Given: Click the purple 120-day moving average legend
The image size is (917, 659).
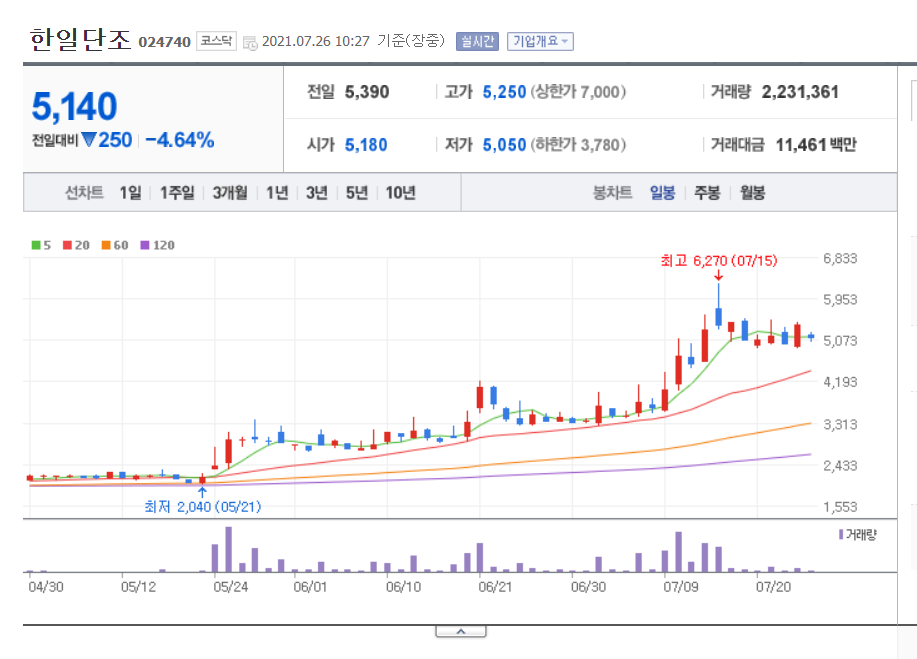Looking at the screenshot, I should [x=157, y=245].
